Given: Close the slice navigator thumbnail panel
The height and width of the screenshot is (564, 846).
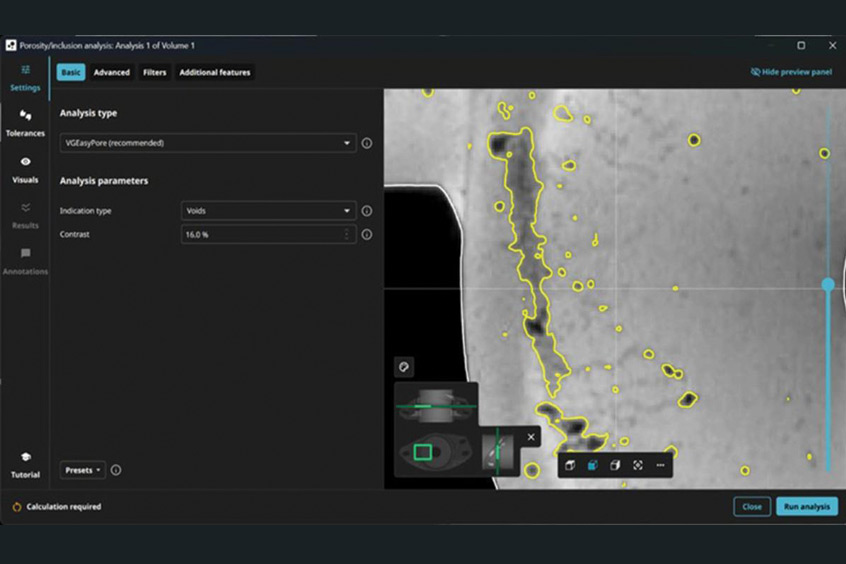Looking at the screenshot, I should (x=531, y=437).
